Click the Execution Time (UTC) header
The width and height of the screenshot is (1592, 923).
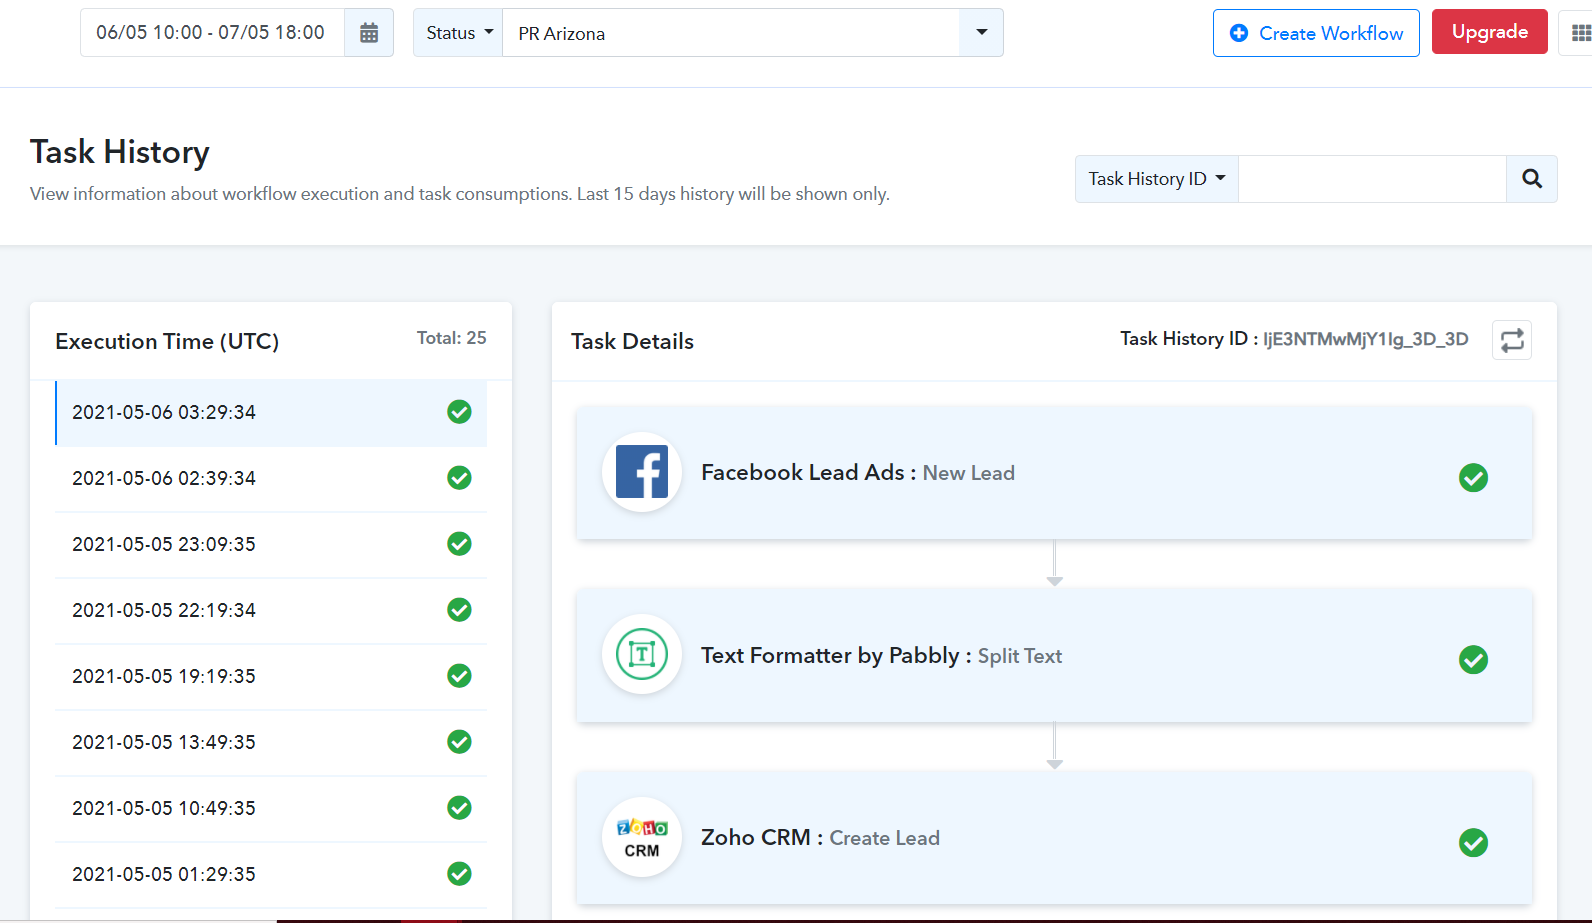click(x=167, y=342)
